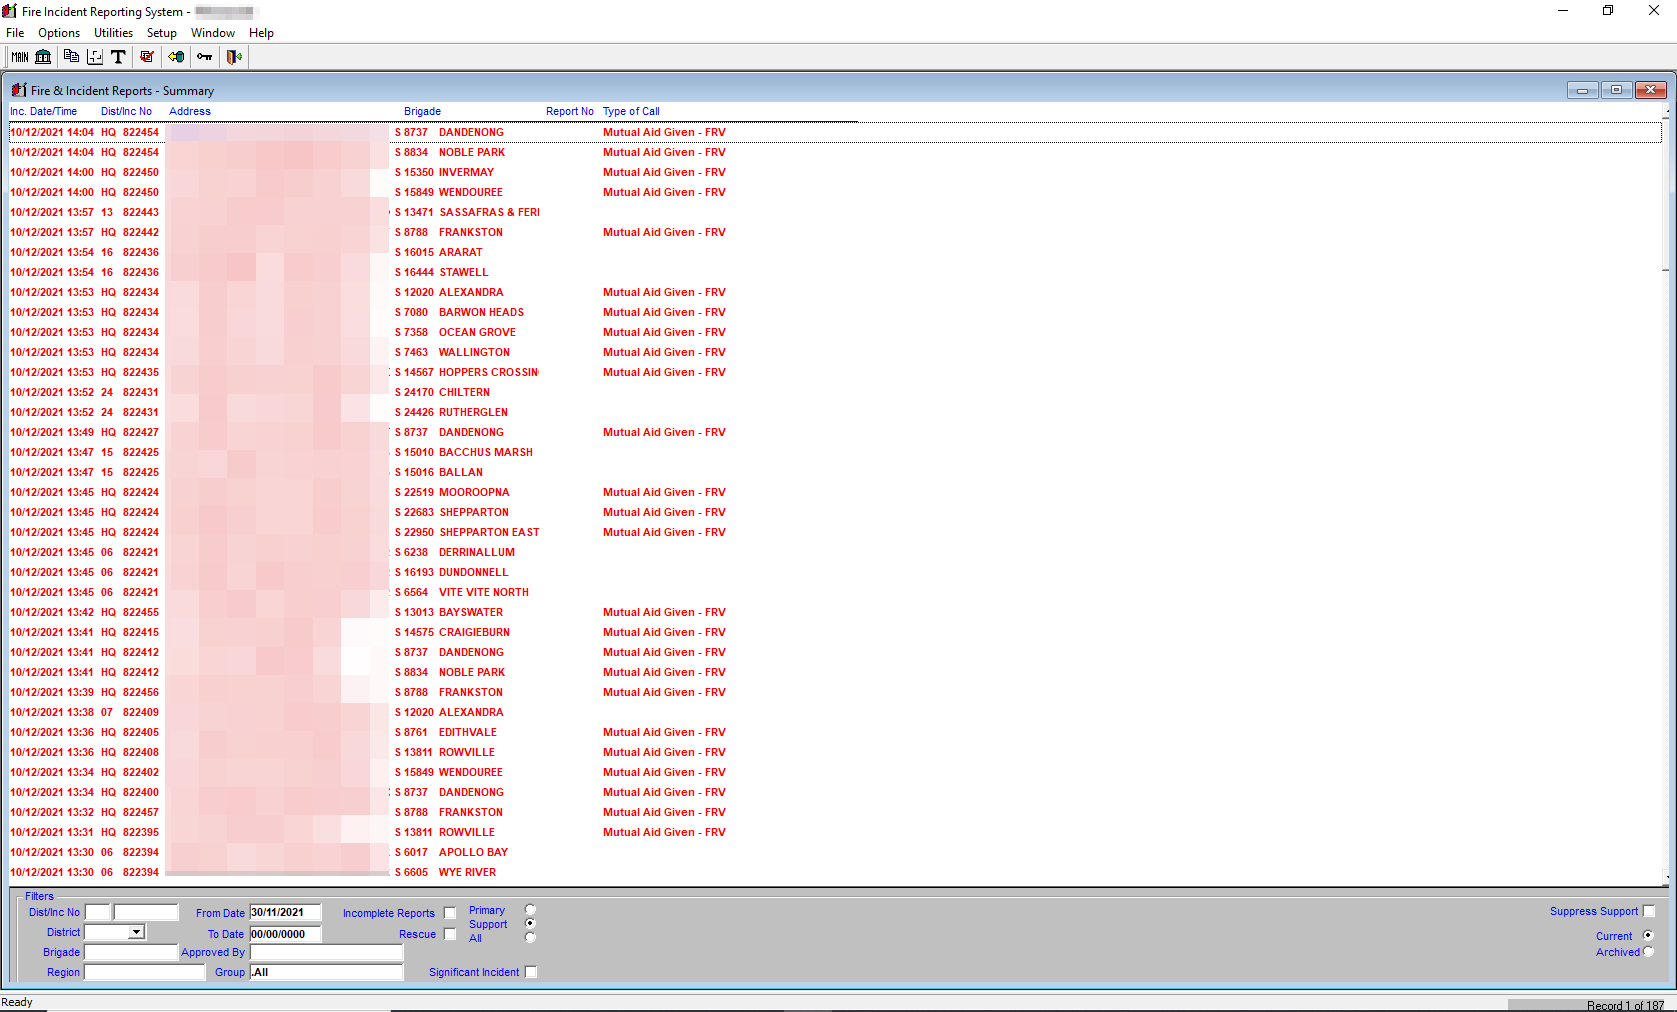Click the red checkmark form icon
The width and height of the screenshot is (1677, 1012).
147,57
